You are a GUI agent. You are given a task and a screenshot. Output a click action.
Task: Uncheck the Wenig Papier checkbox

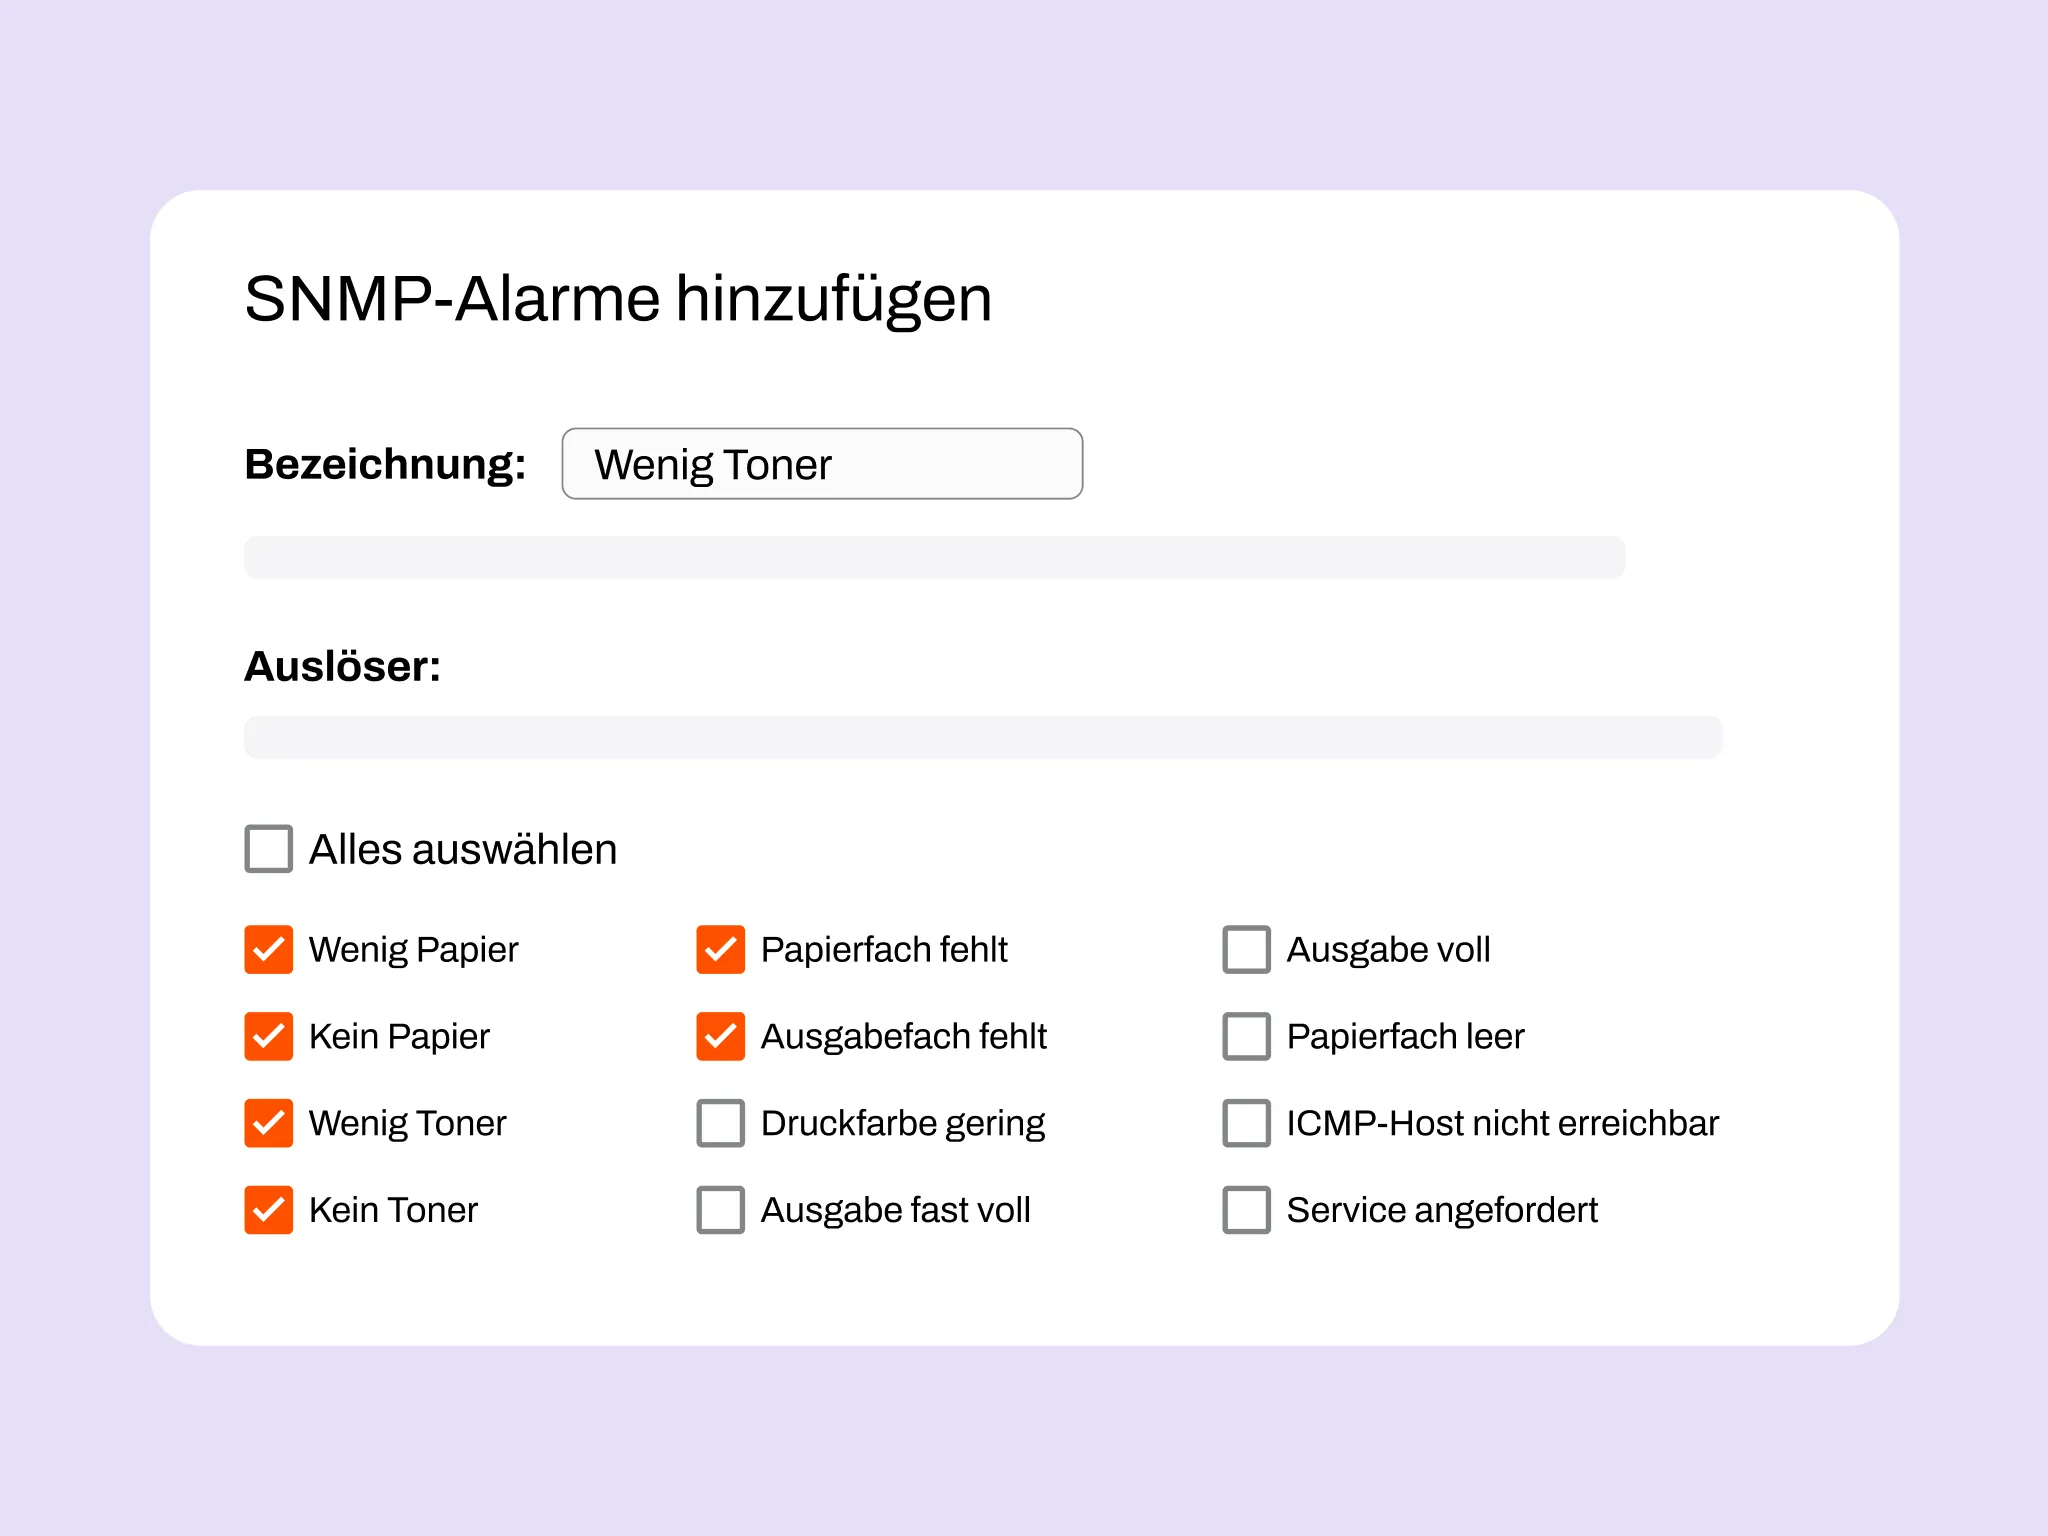click(269, 949)
